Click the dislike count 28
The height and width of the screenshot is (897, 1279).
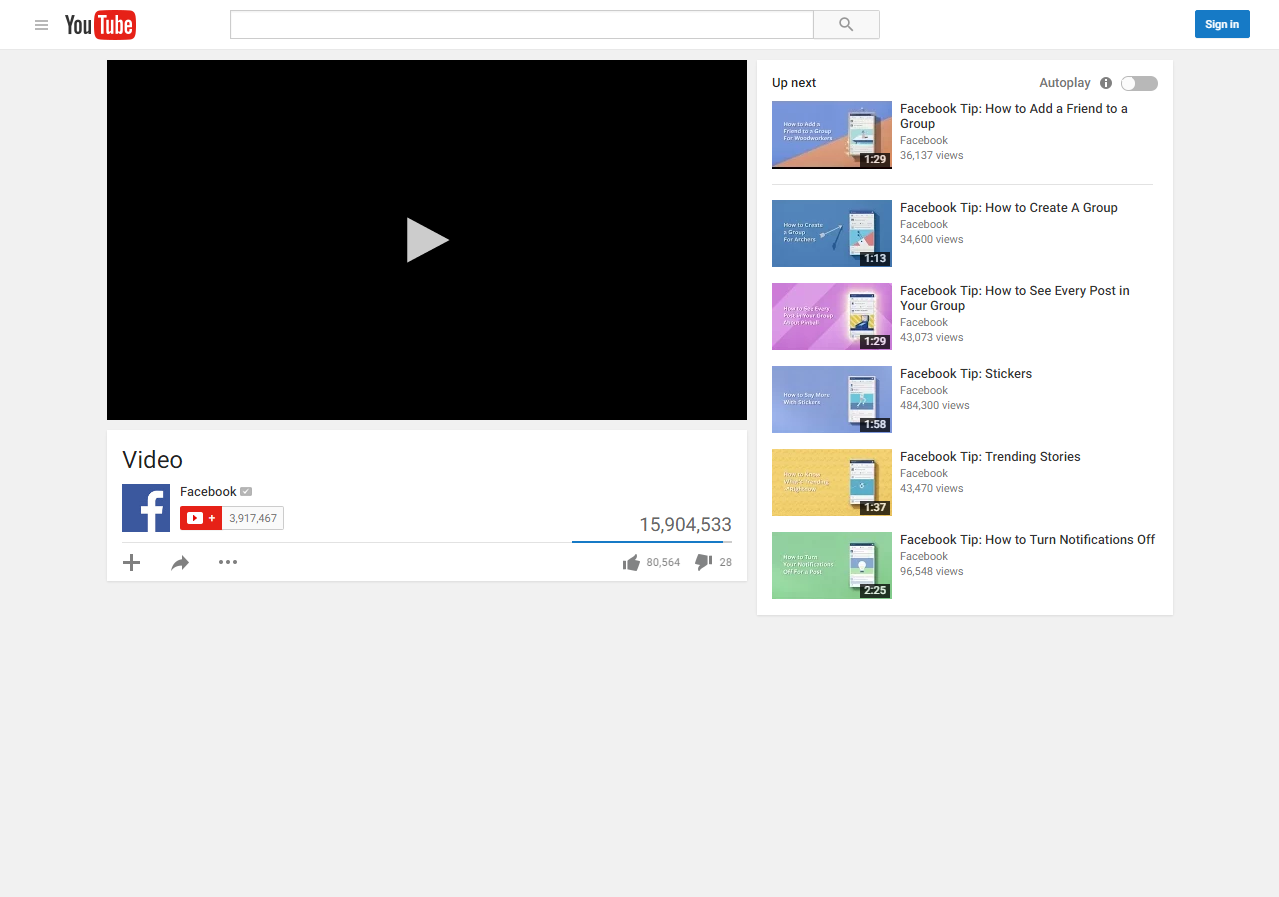(x=726, y=563)
